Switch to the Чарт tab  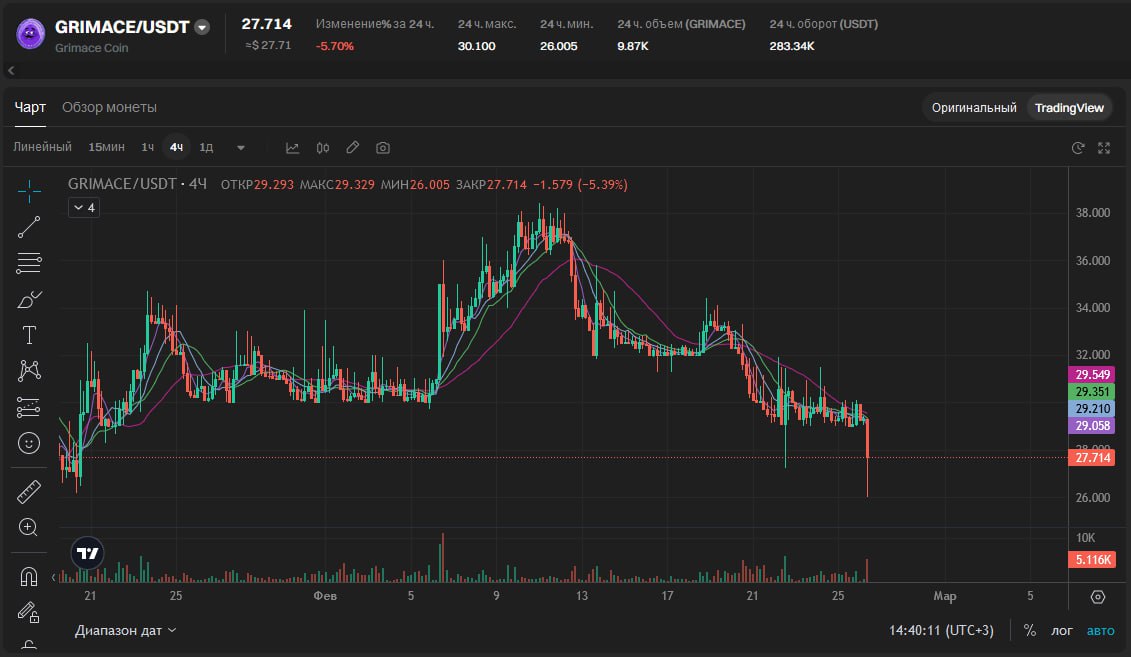point(30,107)
